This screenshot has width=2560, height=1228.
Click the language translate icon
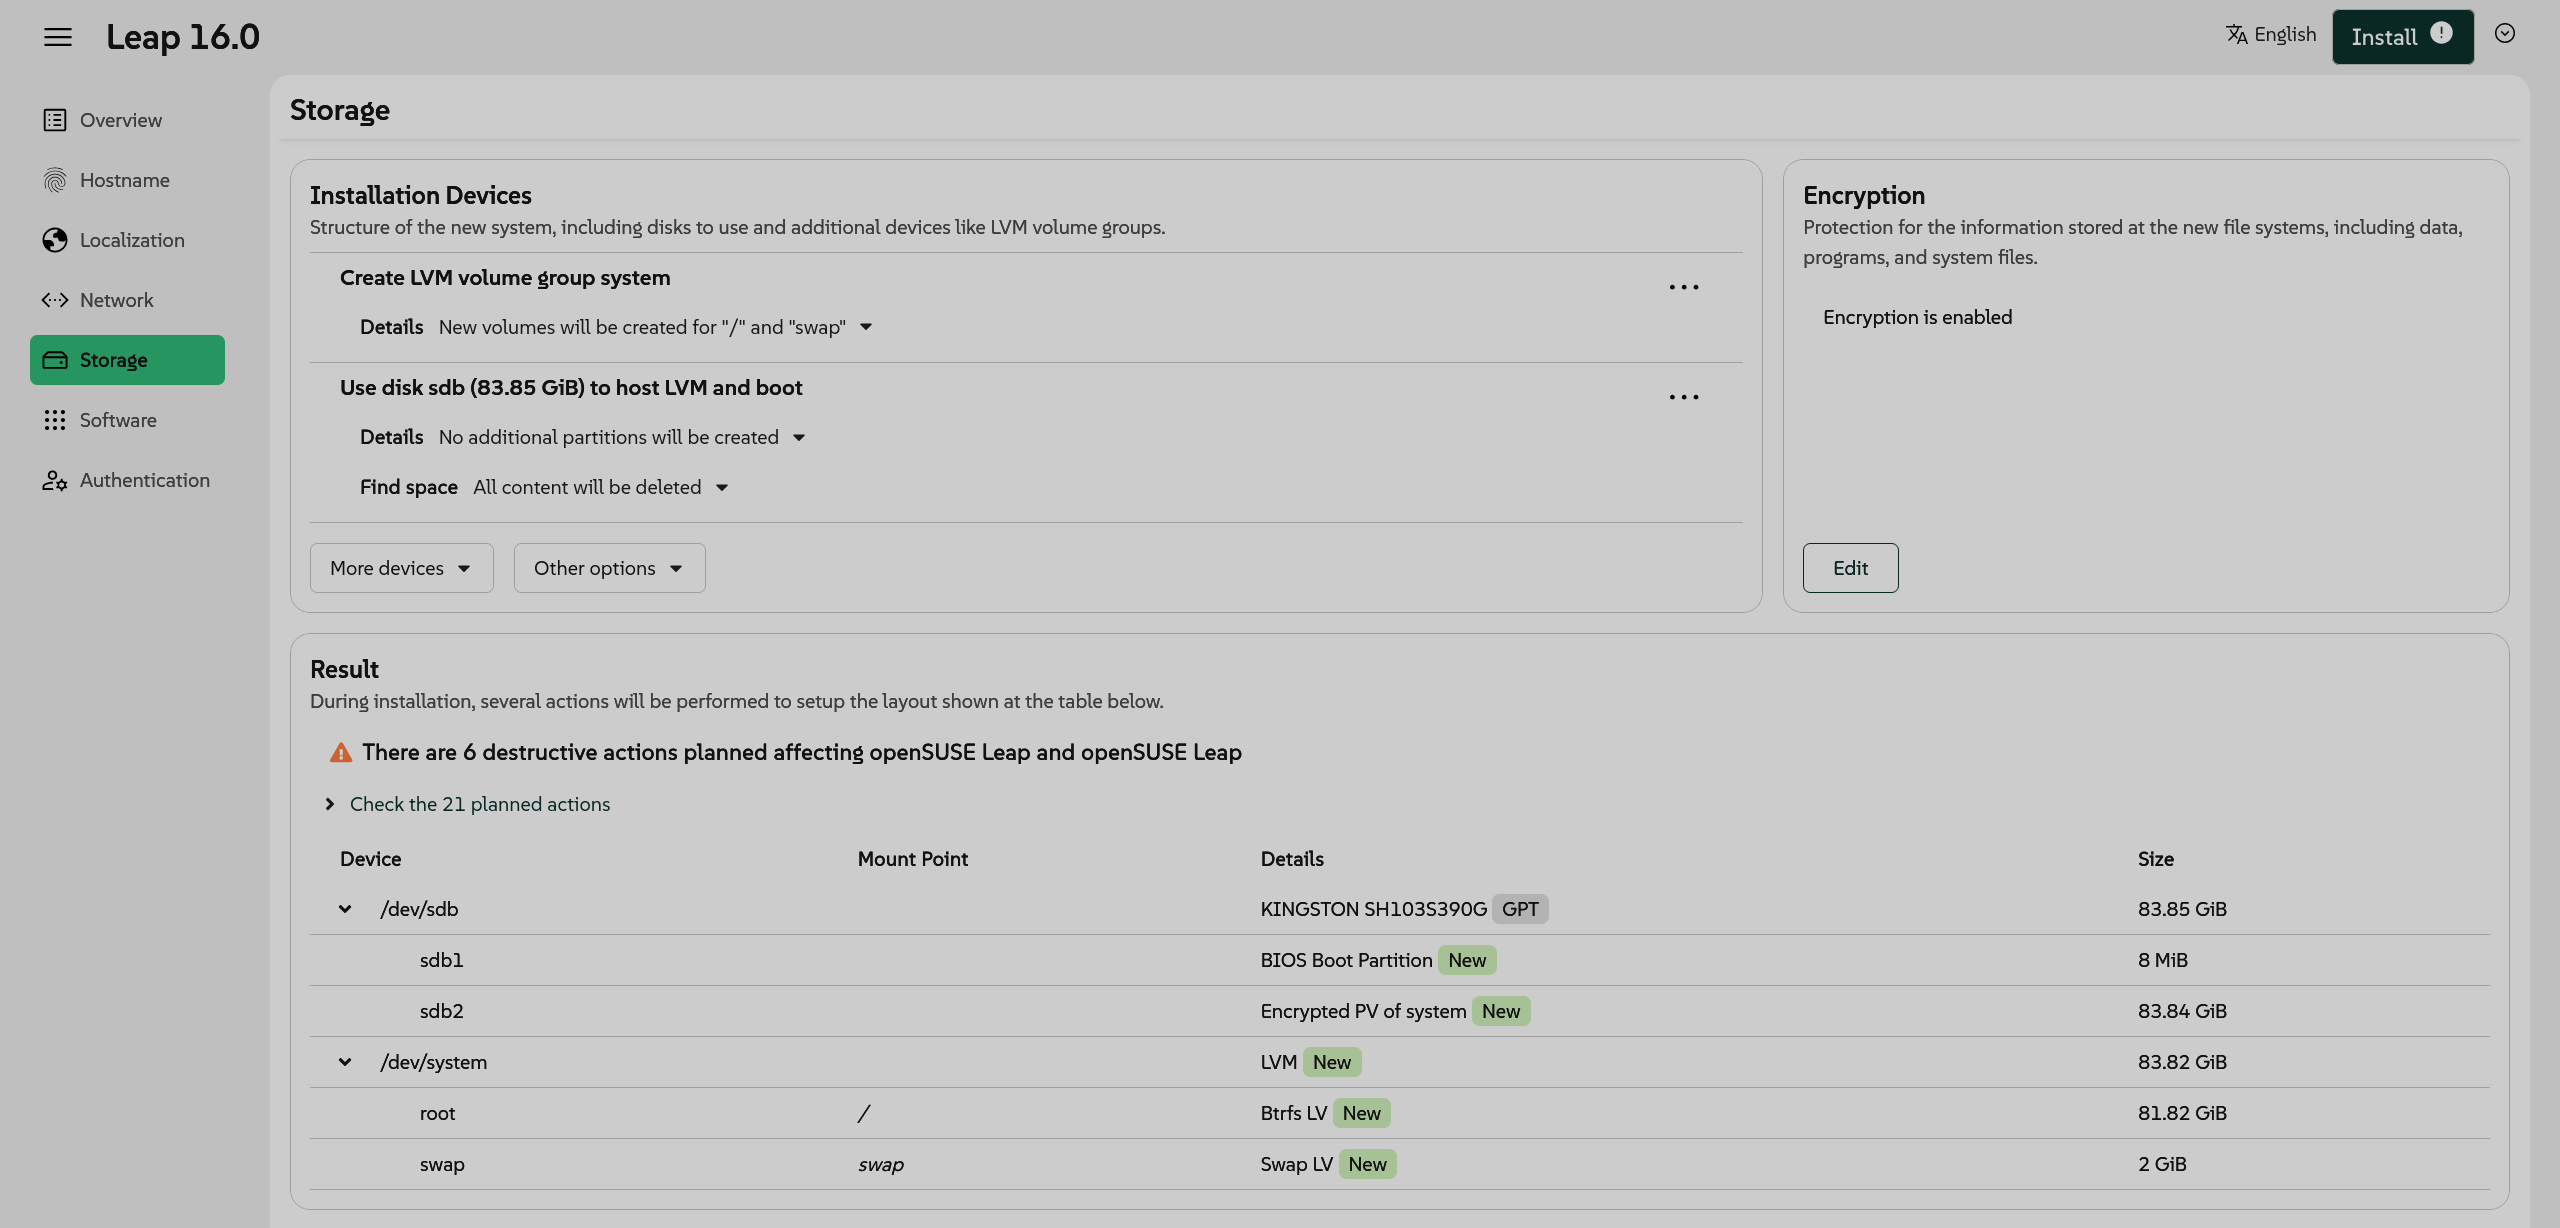pyautogui.click(x=2236, y=35)
